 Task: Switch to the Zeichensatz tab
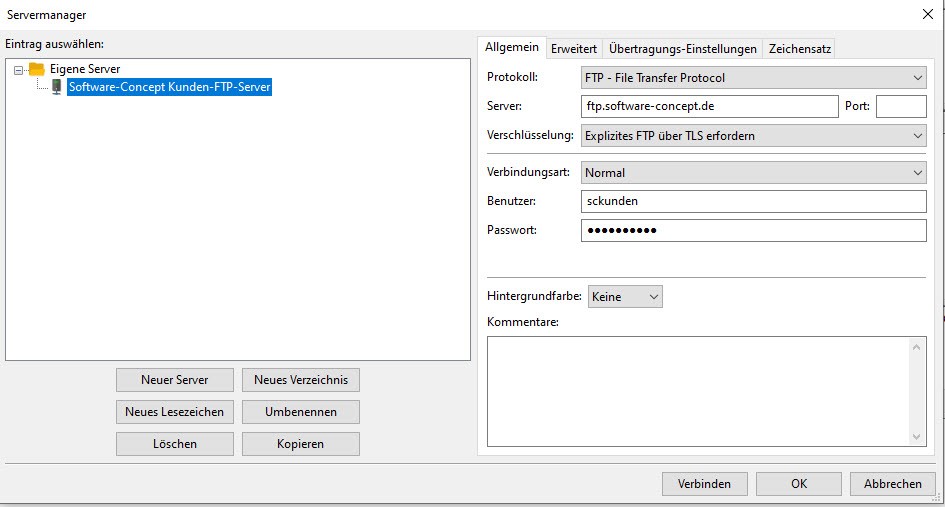799,49
